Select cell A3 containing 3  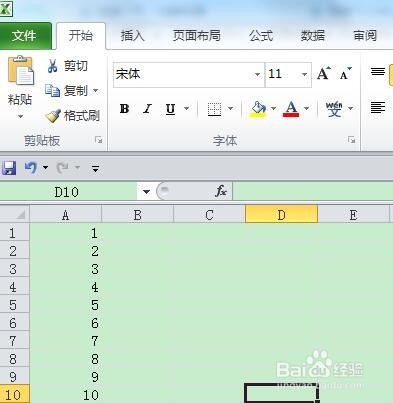[x=66, y=269]
